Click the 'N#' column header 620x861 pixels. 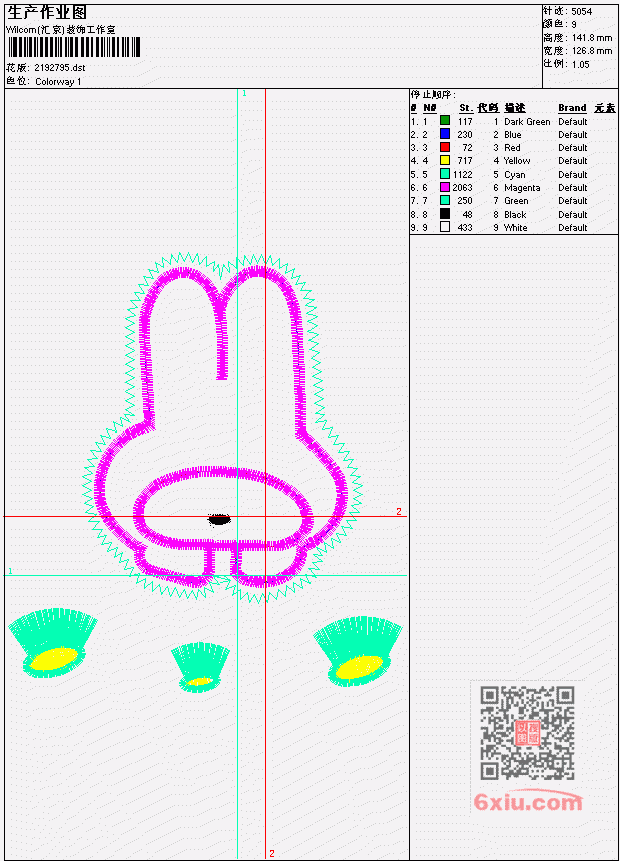tap(429, 108)
